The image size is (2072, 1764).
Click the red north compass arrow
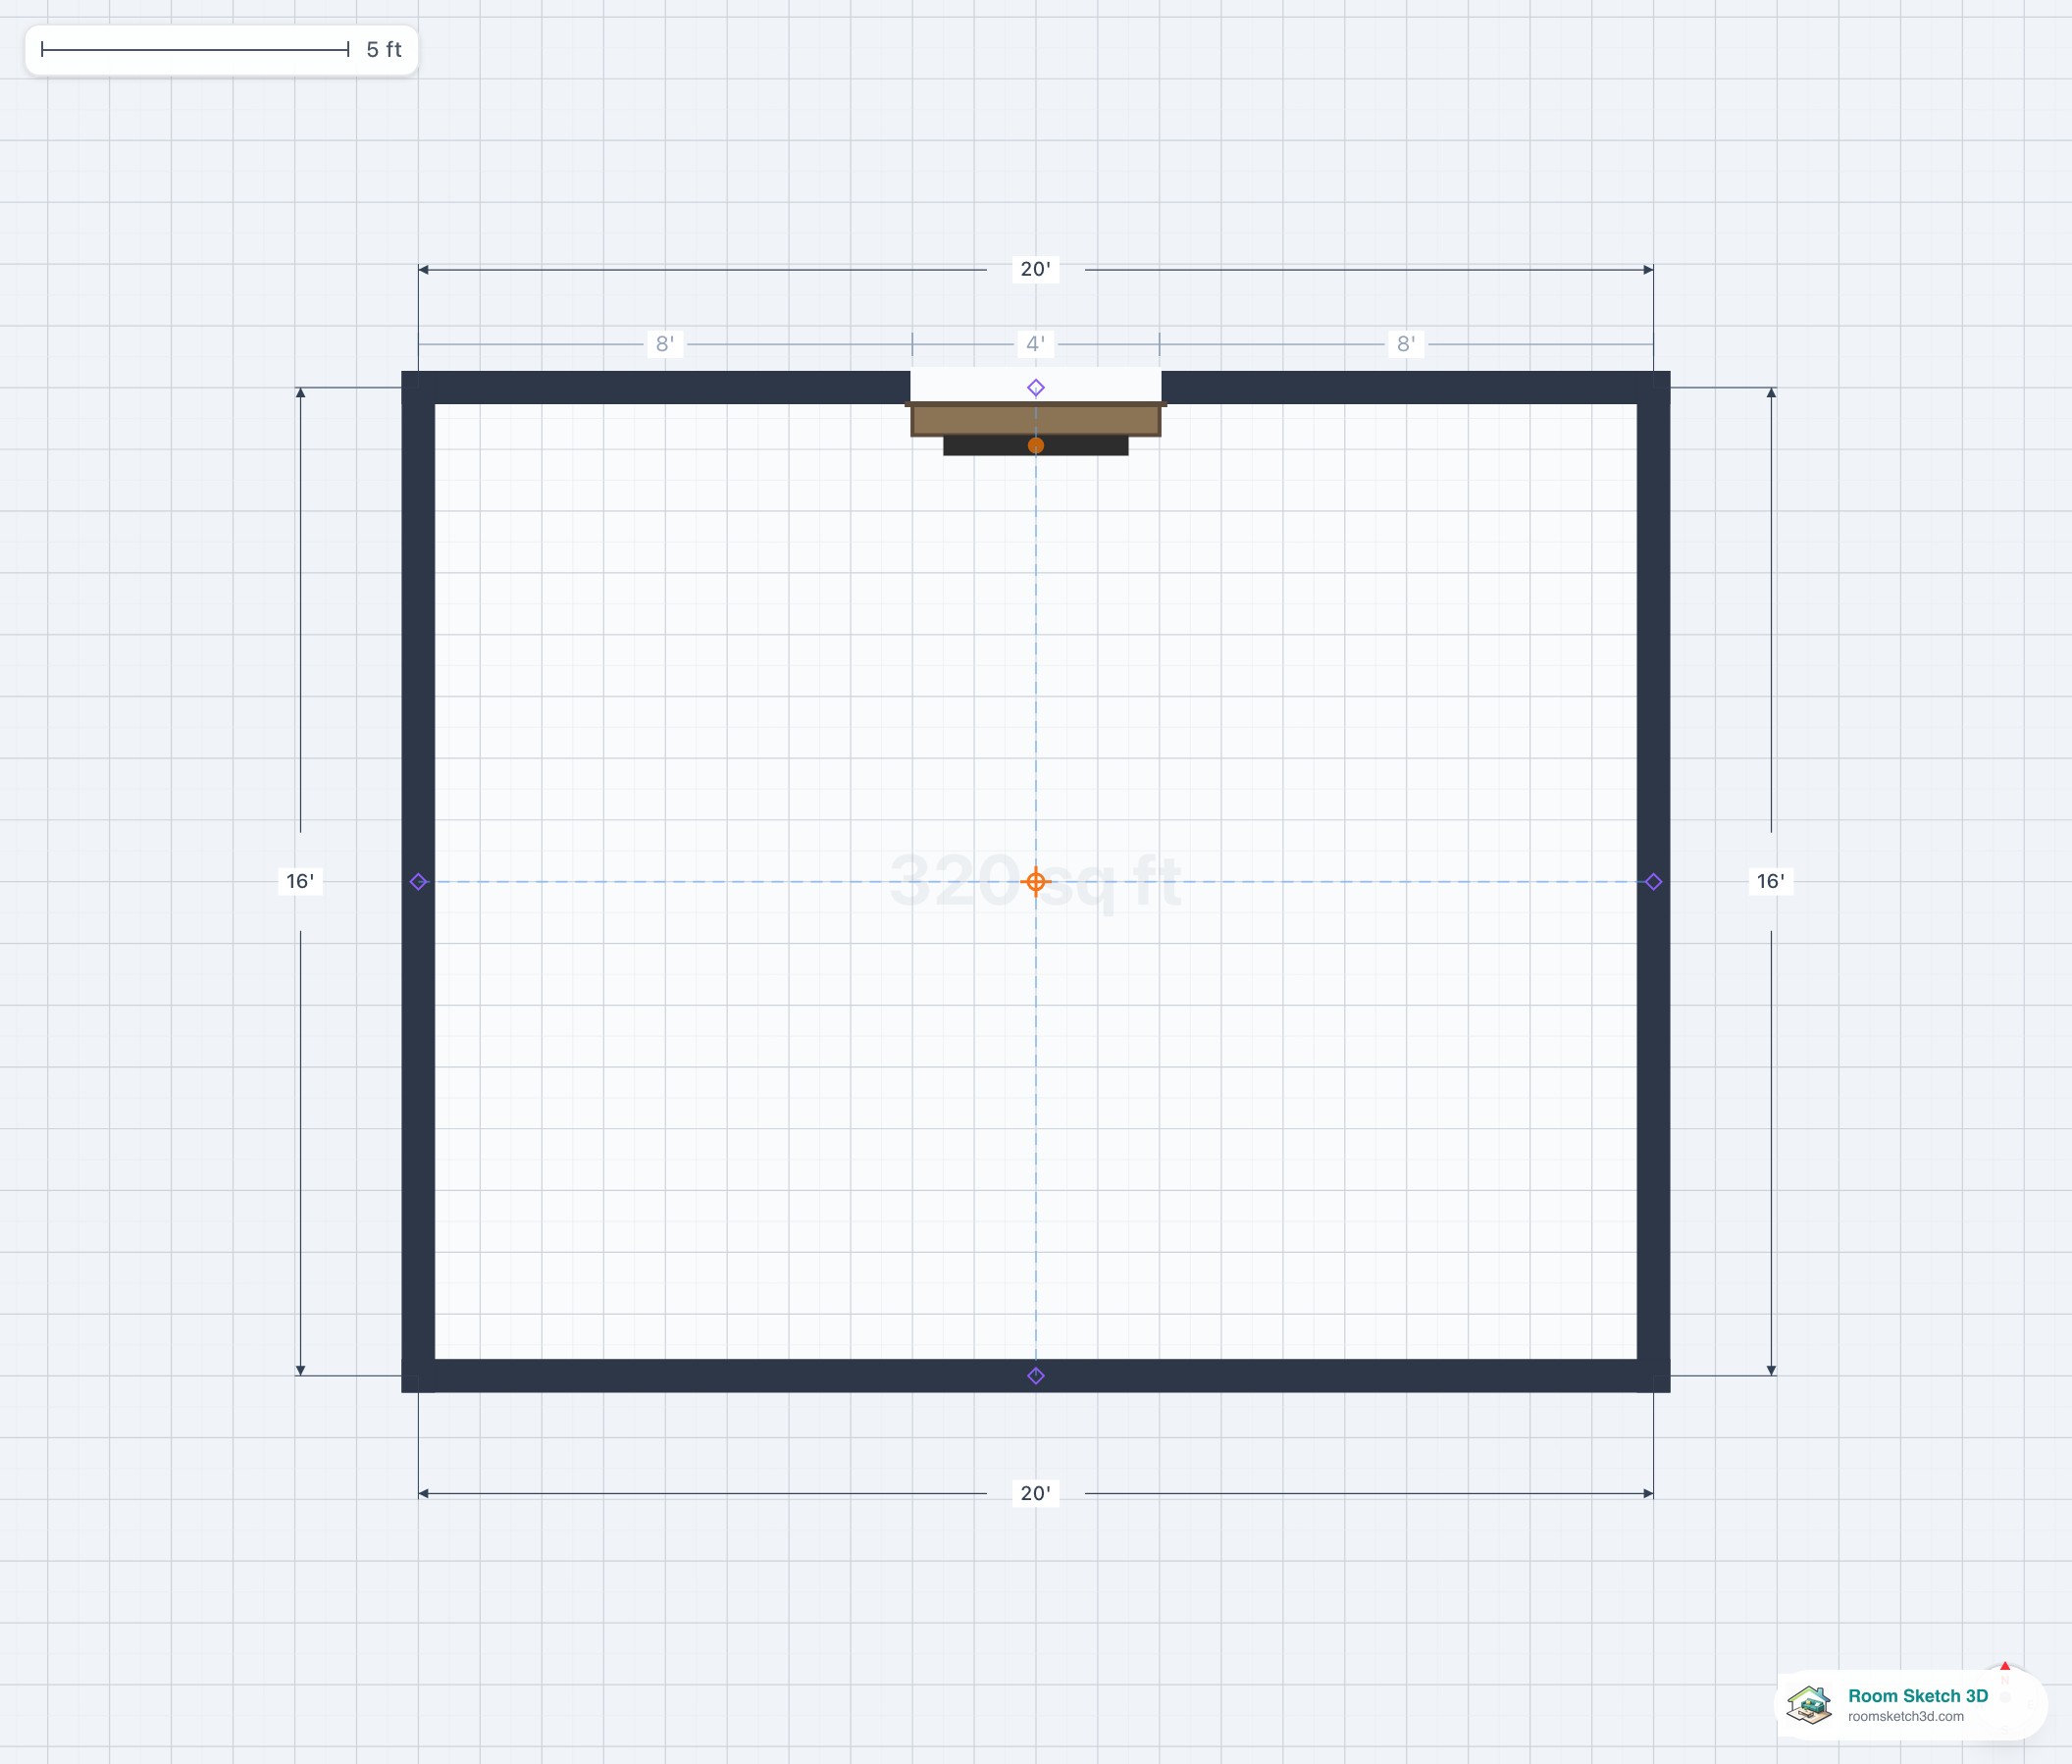2005,1667
